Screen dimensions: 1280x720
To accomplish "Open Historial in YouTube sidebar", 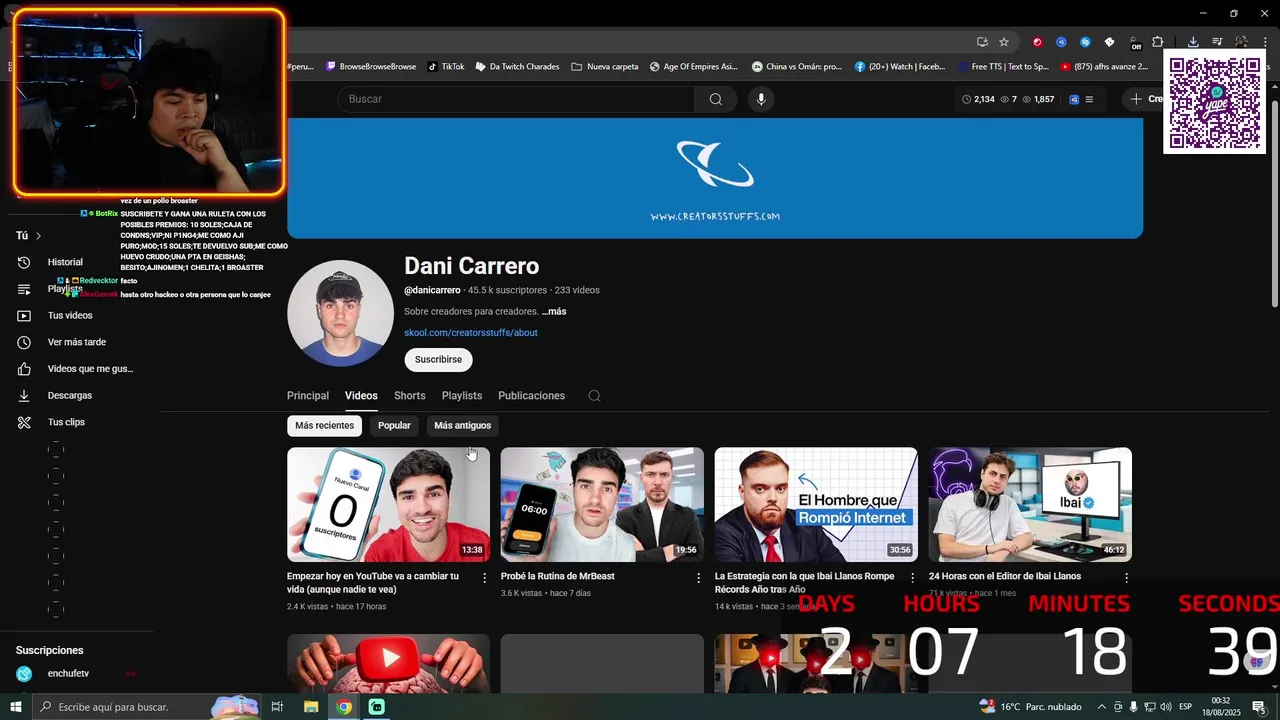I will click(65, 262).
